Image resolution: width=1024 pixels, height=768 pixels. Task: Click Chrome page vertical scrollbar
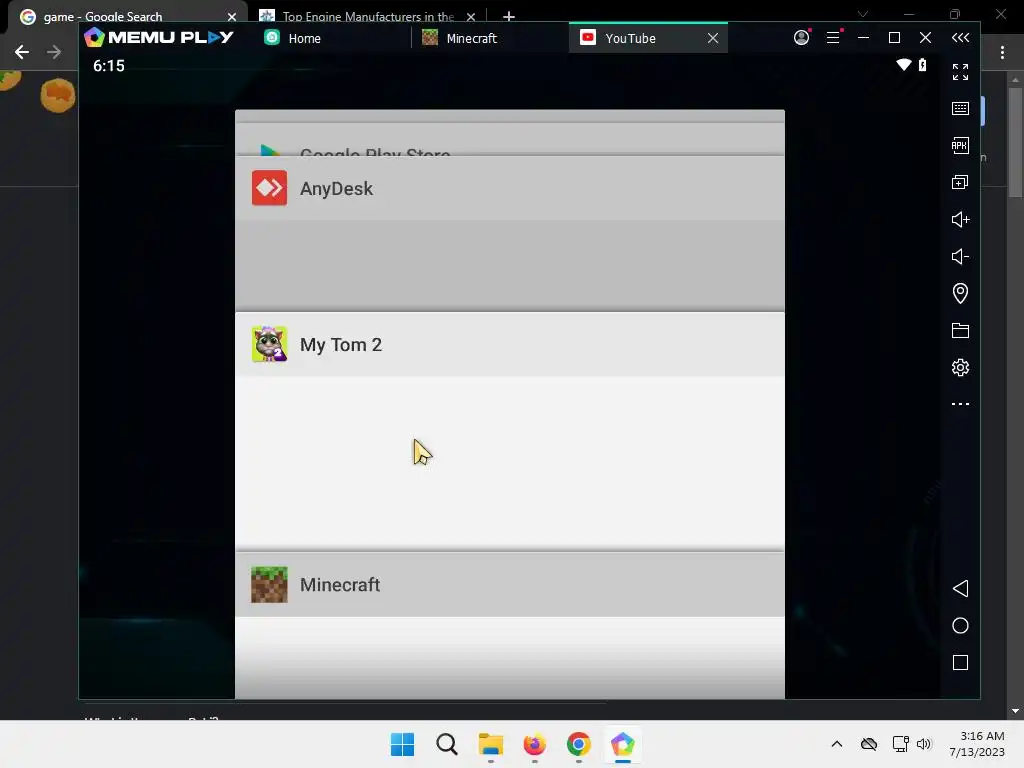[x=1015, y=142]
